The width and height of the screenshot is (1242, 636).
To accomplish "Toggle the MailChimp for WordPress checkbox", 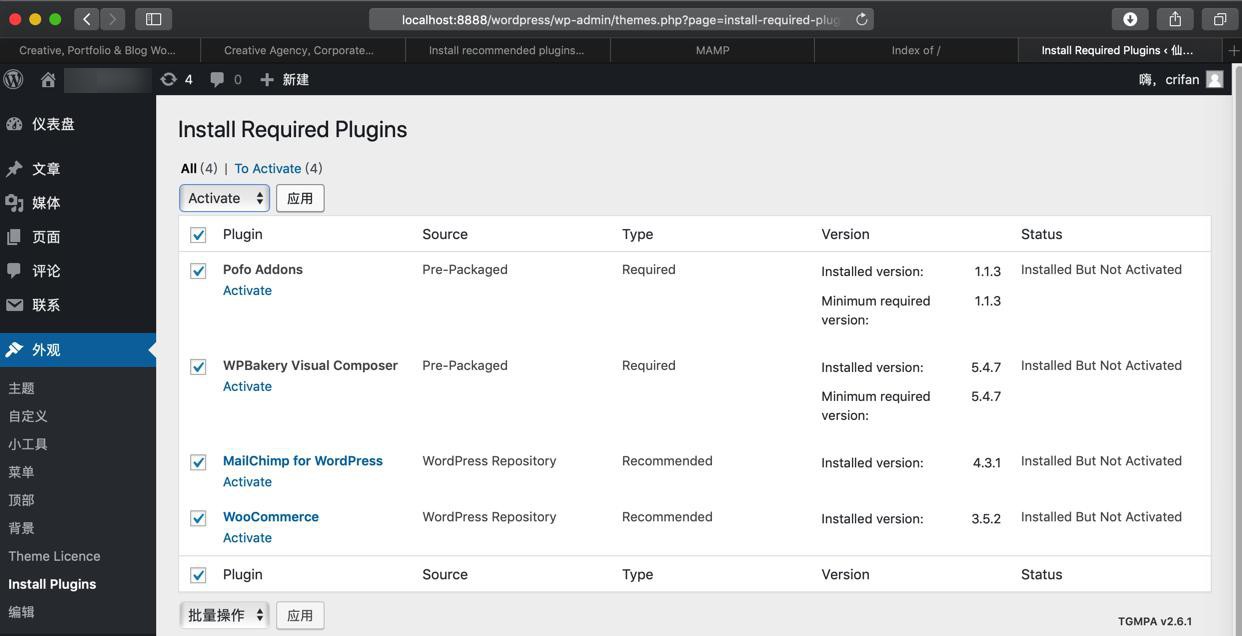I will 198,462.
